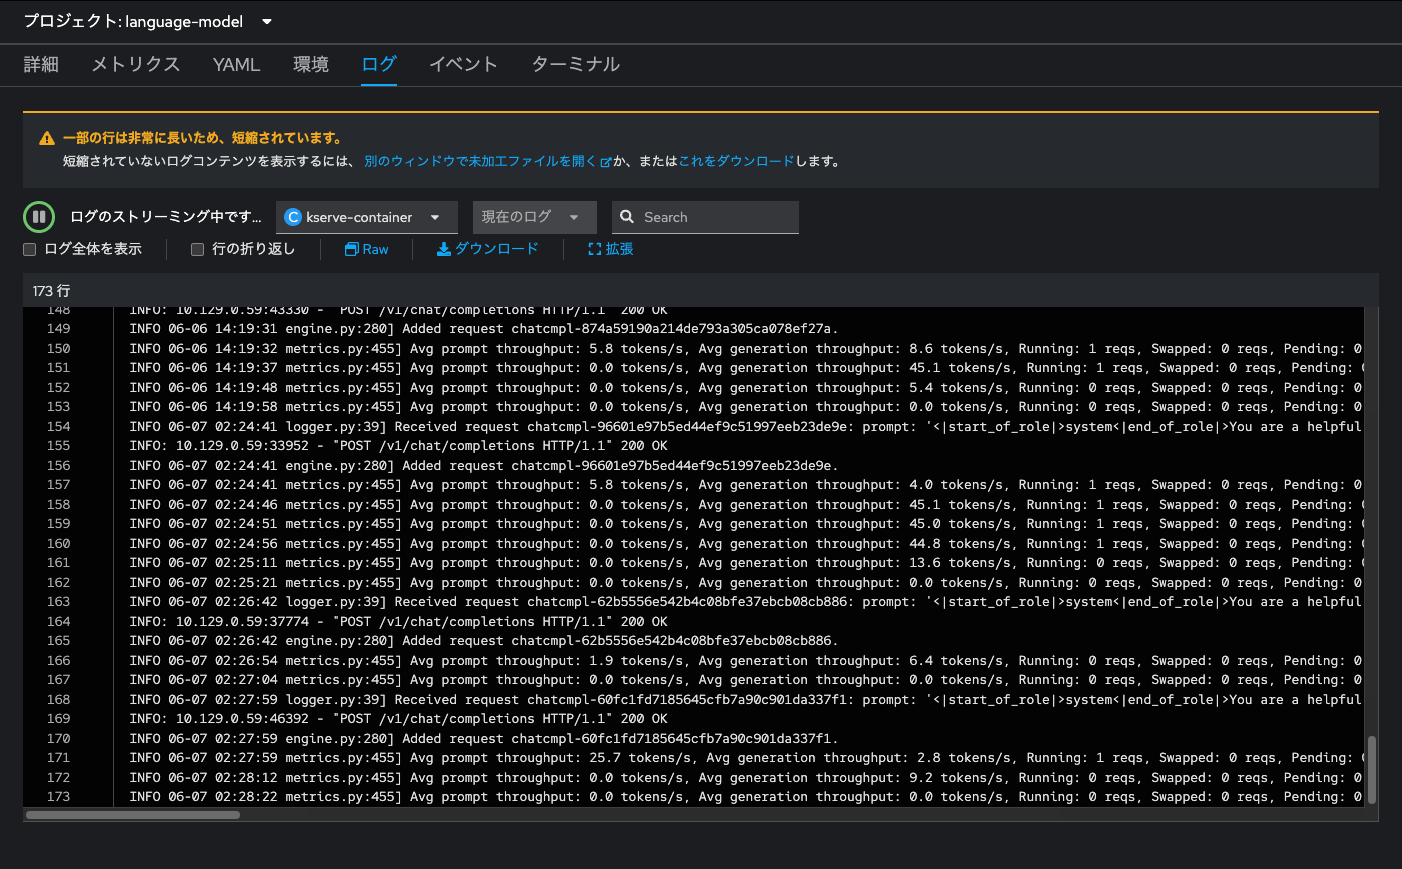Enable the ログ全体を表示 checkbox
1402x869 pixels.
(x=30, y=249)
